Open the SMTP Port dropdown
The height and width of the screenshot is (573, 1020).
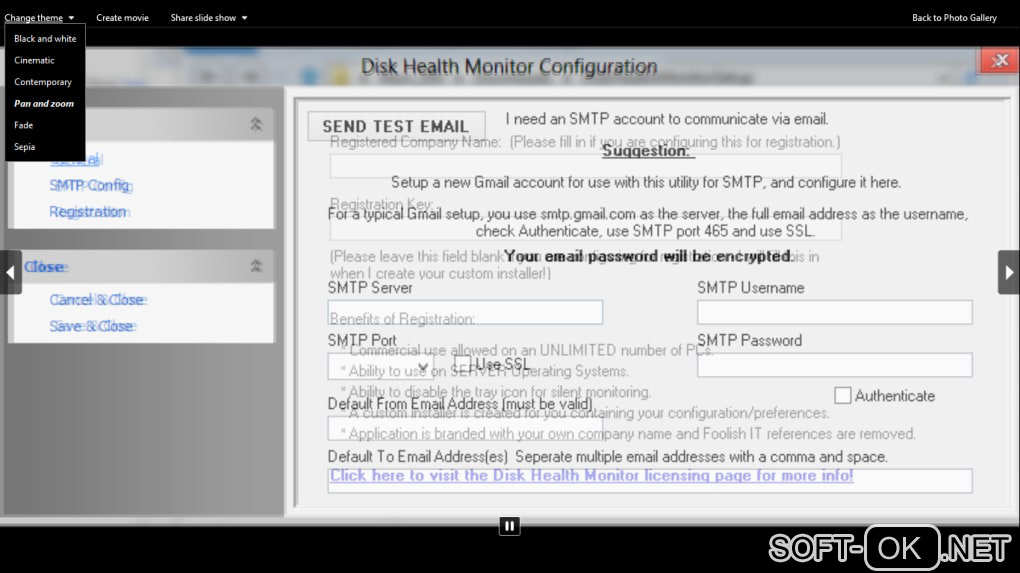[x=381, y=367]
